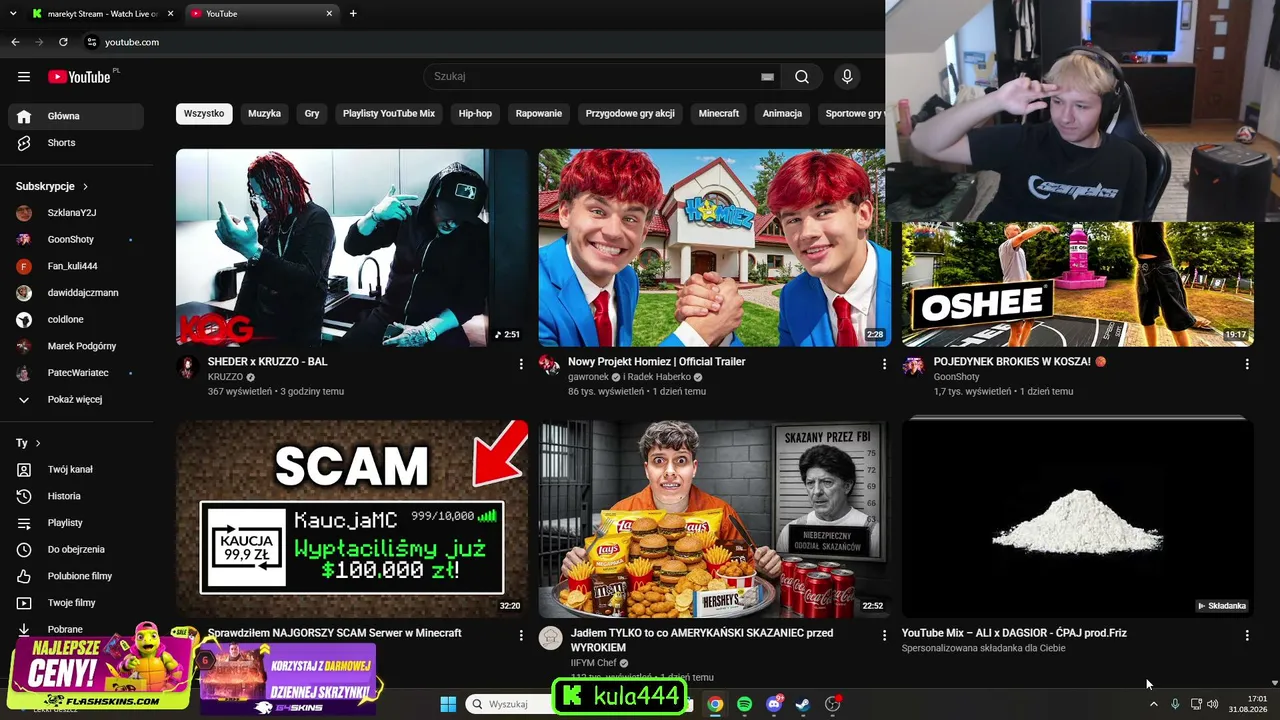Viewport: 1280px width, 720px height.
Task: Show hidden system tray icons
Action: coord(1153,704)
